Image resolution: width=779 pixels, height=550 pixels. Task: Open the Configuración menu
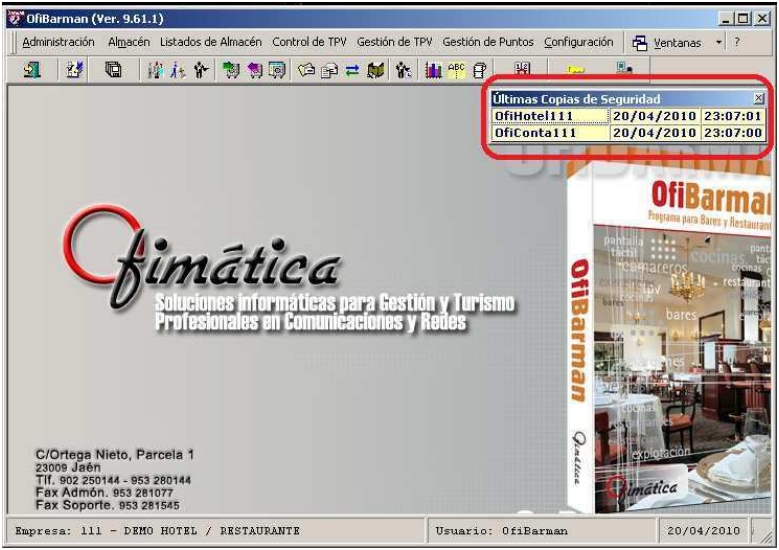point(578,42)
